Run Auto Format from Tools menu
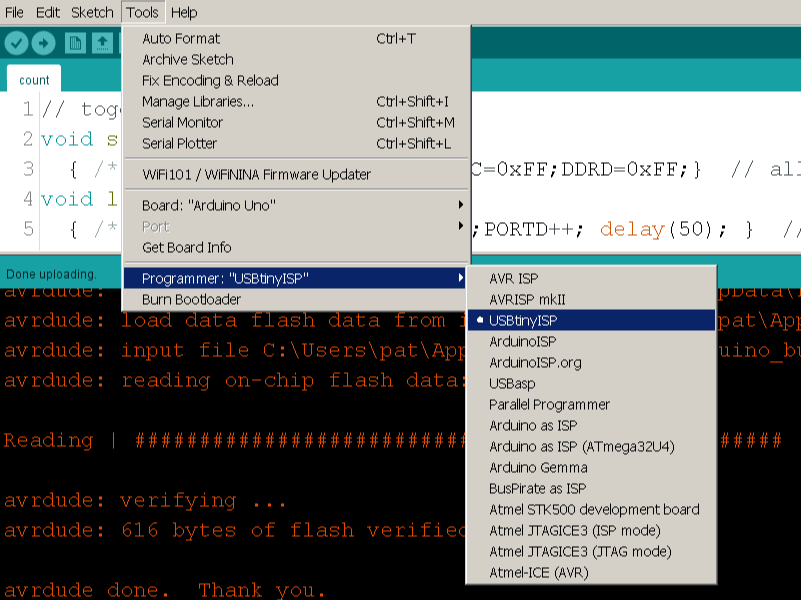 tap(175, 38)
